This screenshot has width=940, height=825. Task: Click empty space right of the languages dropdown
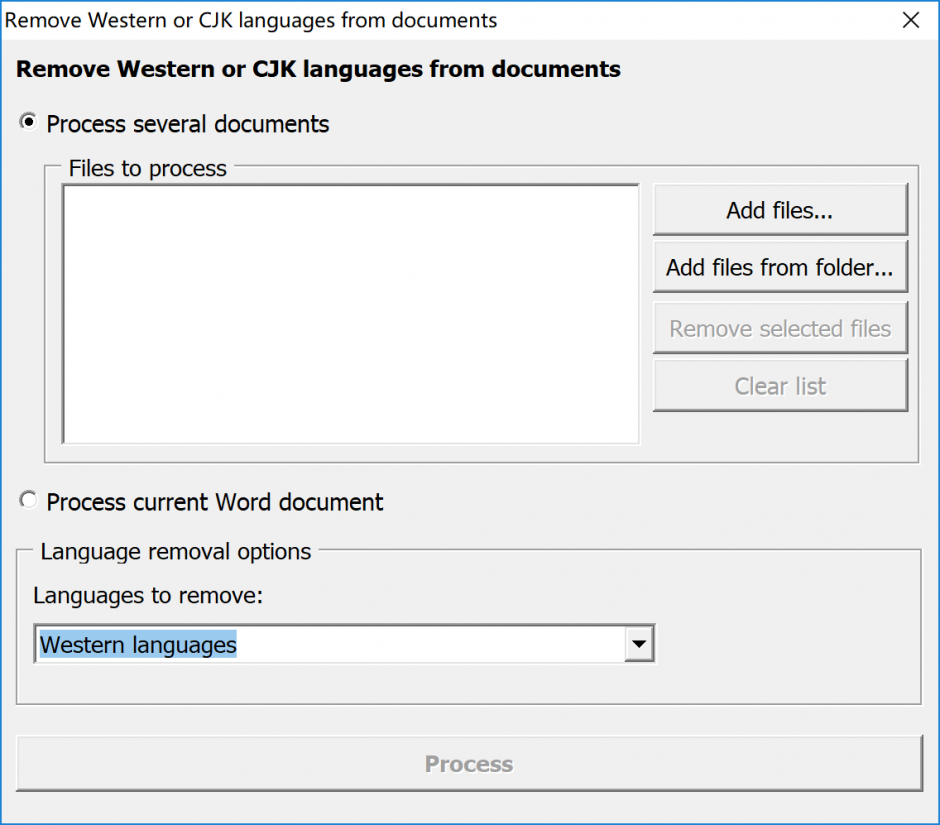click(785, 646)
